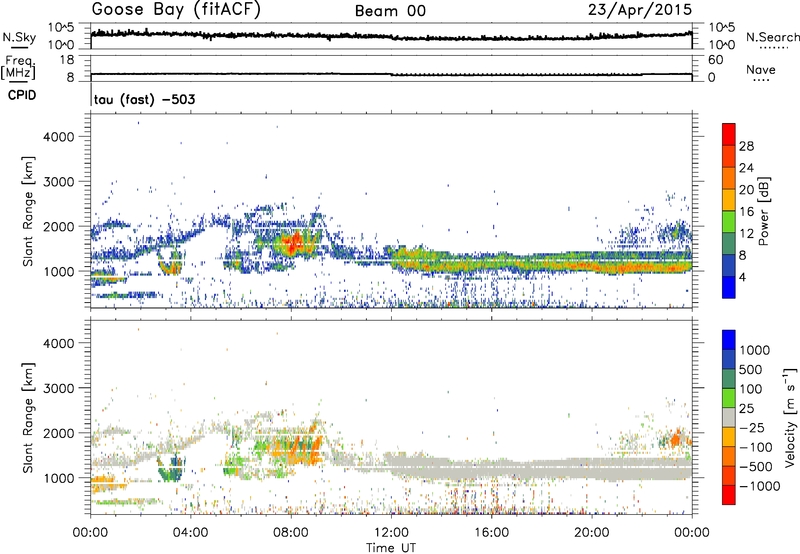Click the '1000' tick on velocity panel range axis
The height and width of the screenshot is (554, 800).
pos(59,479)
